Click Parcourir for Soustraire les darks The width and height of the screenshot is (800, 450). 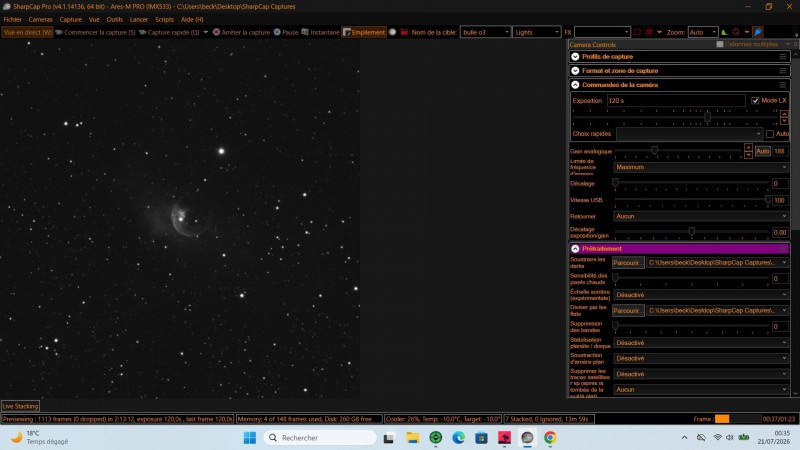628,263
